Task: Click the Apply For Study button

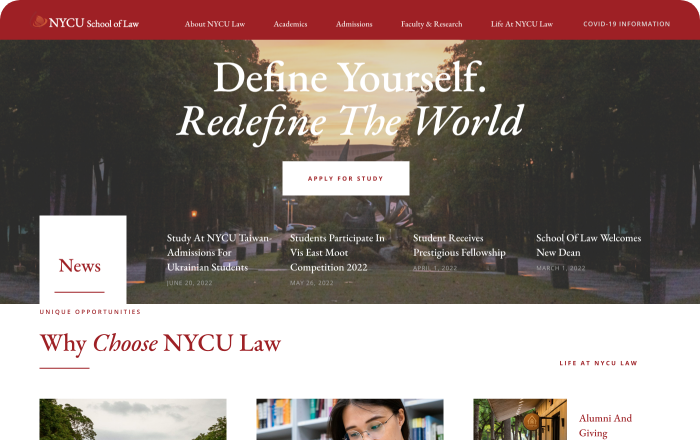Action: point(346,178)
